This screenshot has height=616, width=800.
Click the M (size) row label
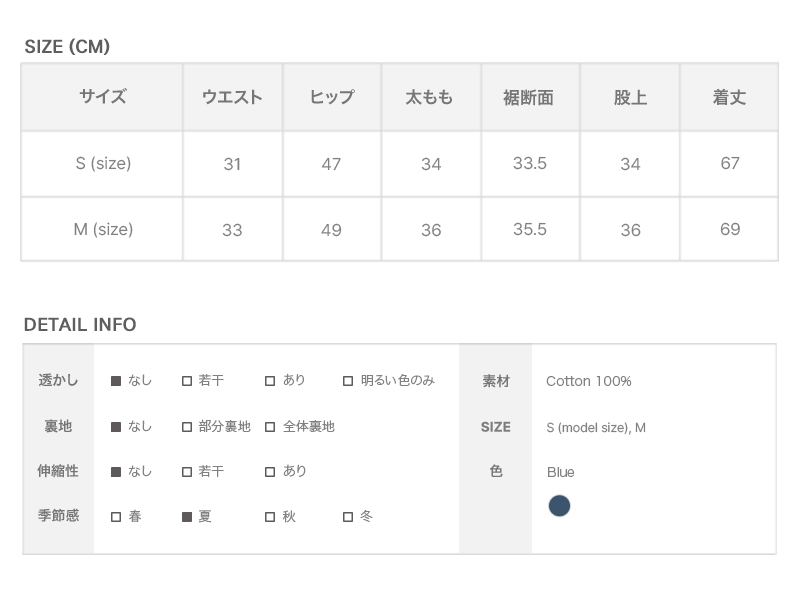click(103, 229)
